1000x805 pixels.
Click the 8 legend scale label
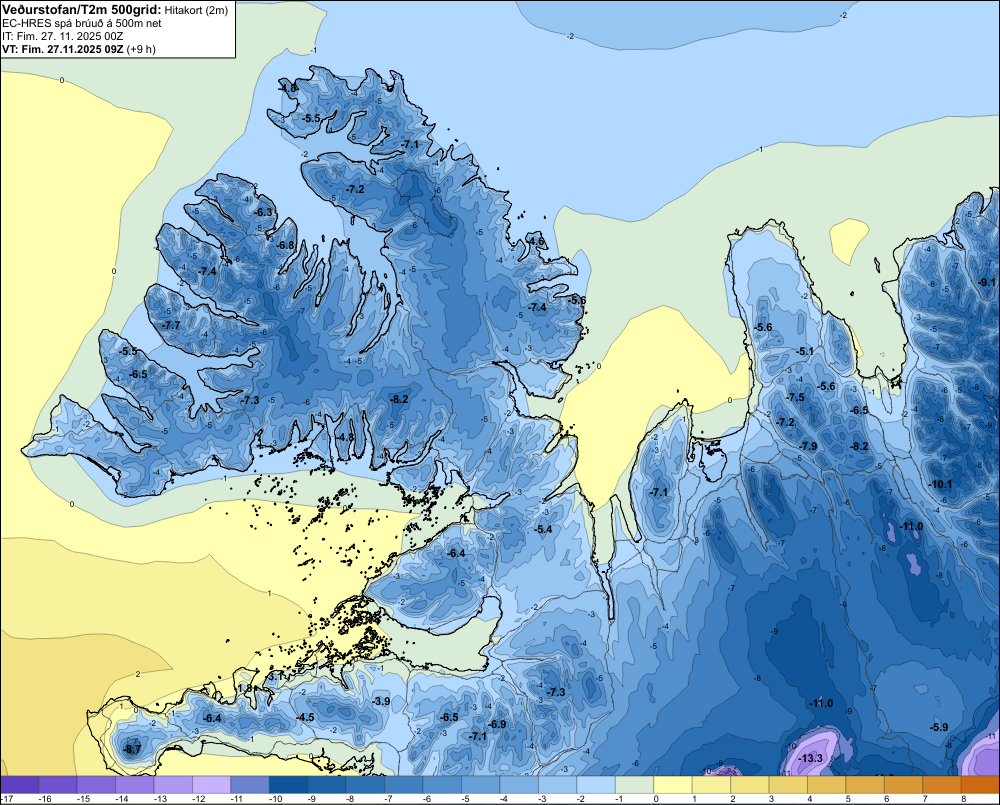click(x=963, y=799)
